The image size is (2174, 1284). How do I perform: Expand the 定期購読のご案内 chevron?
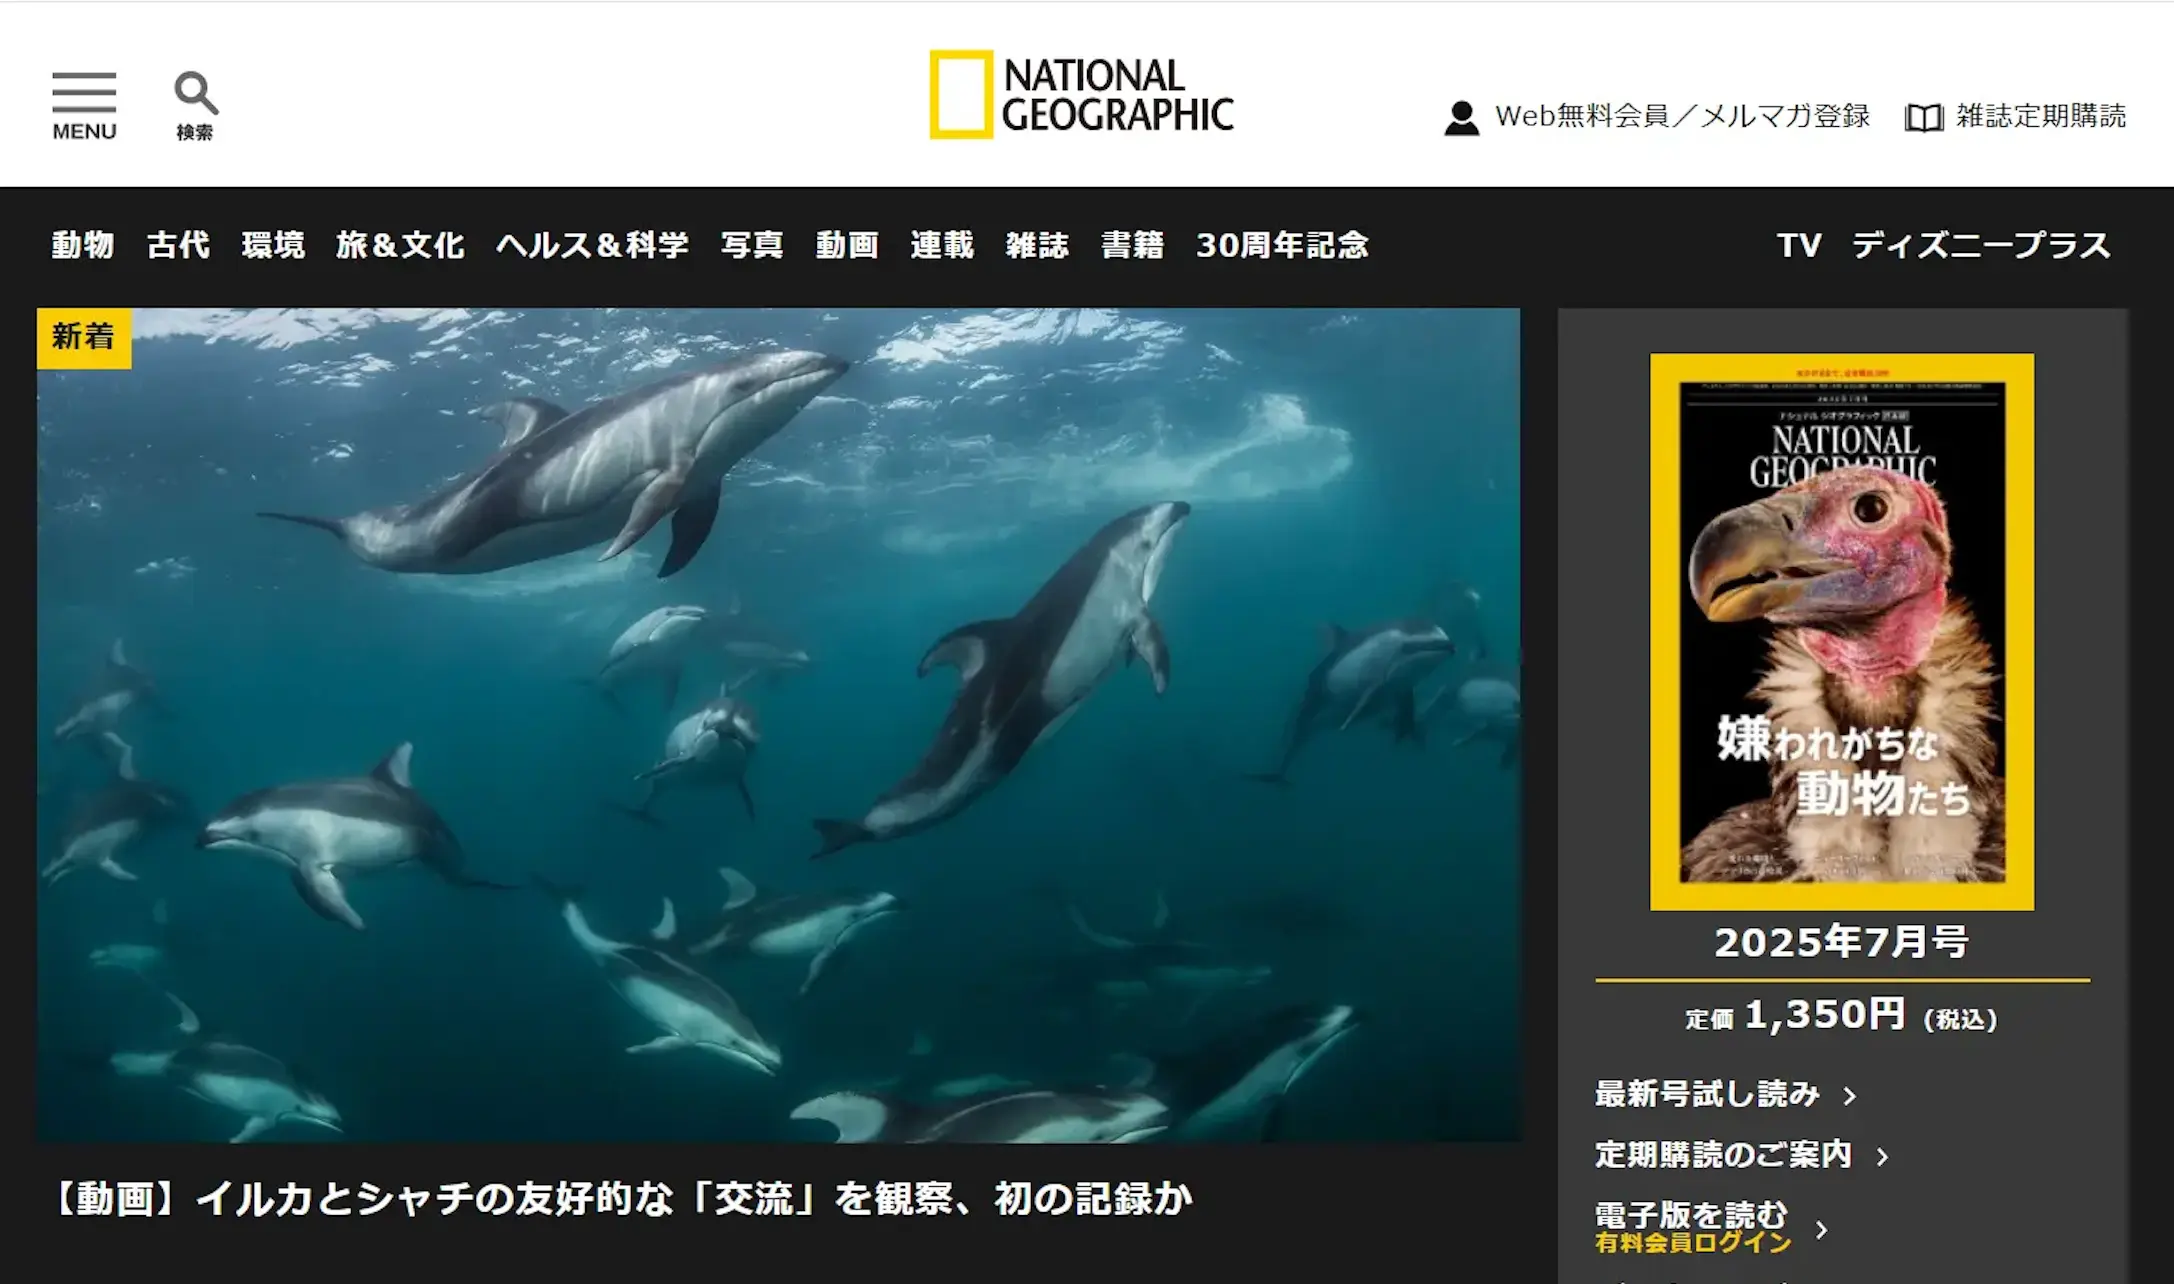[1882, 1157]
